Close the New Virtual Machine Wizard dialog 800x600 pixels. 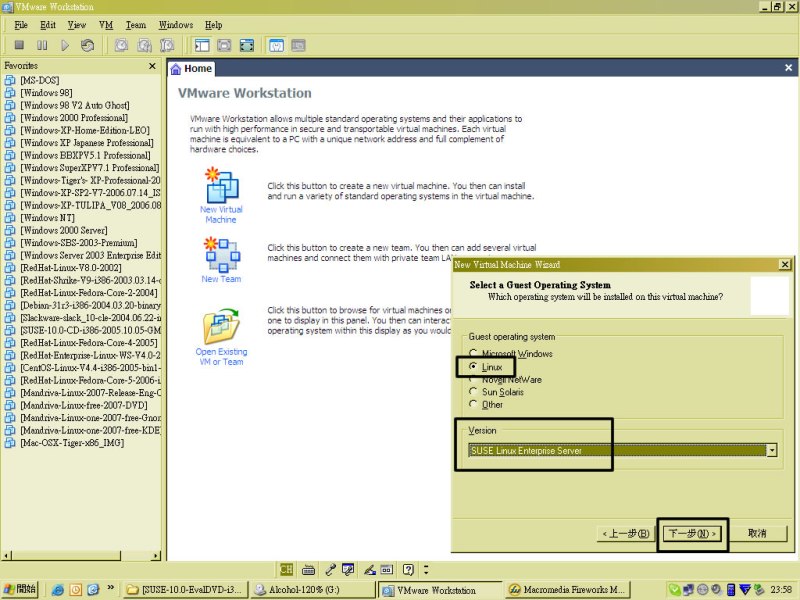point(785,264)
